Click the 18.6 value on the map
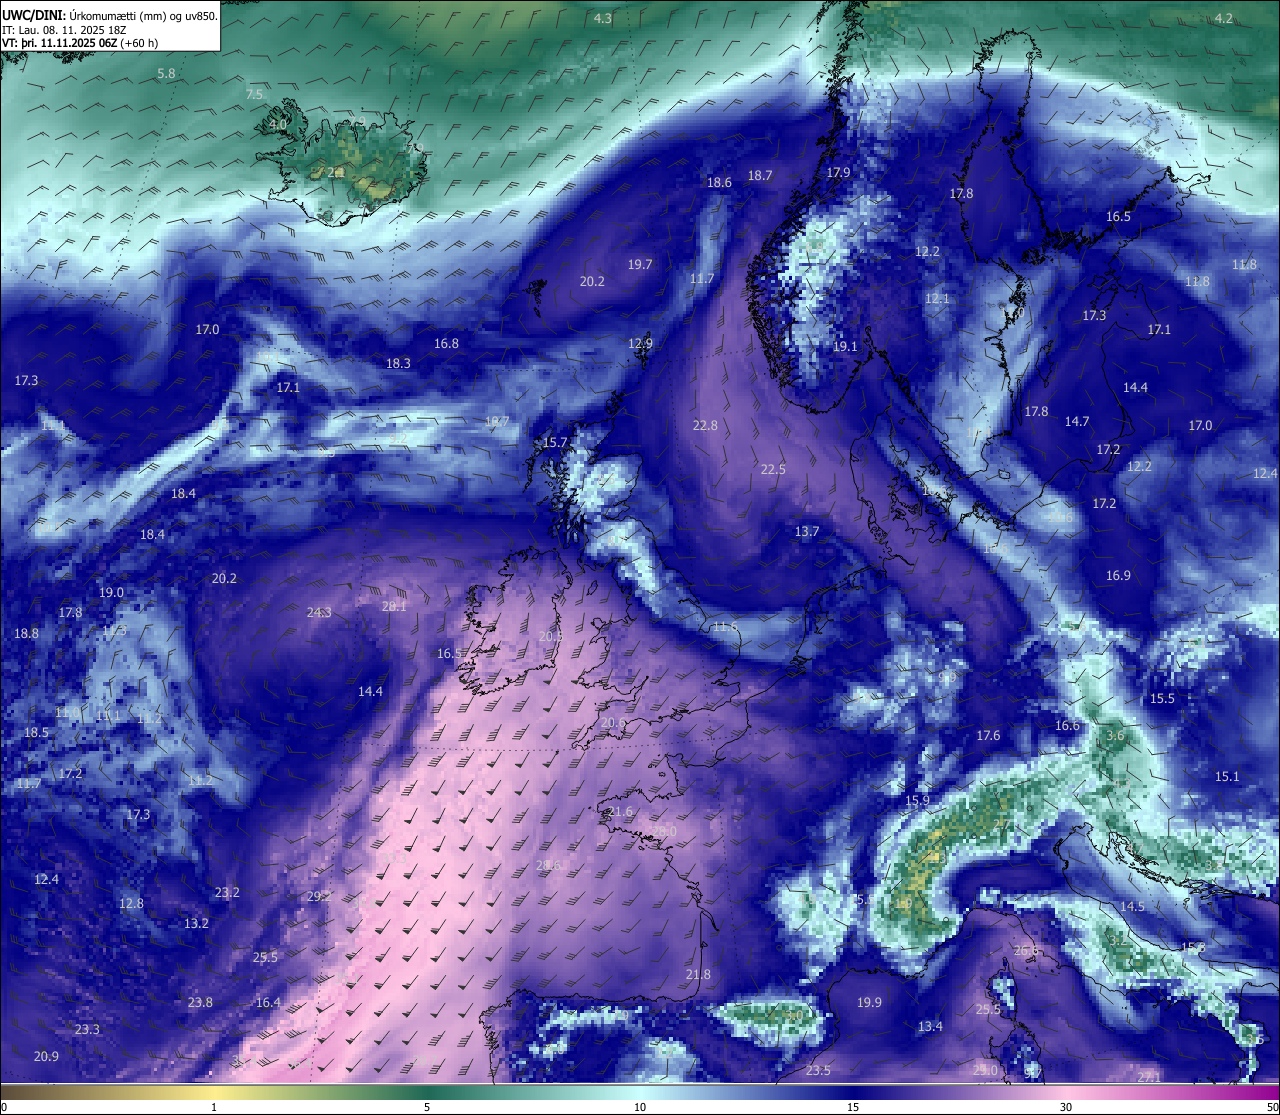 pos(719,183)
